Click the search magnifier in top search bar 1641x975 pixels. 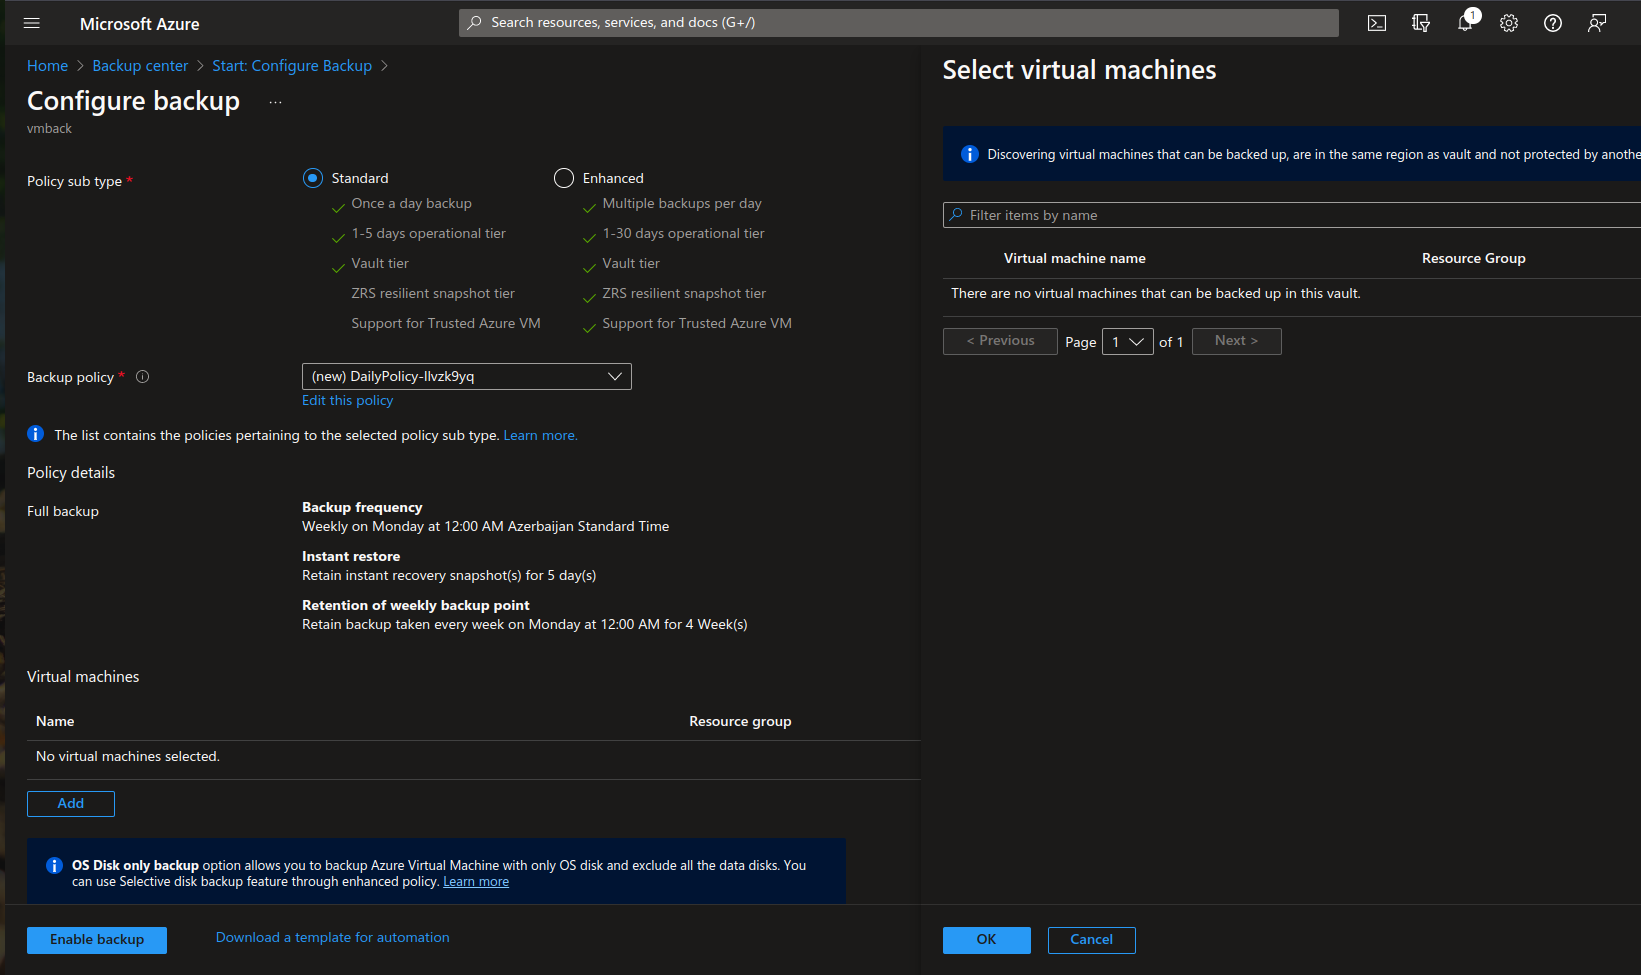(474, 22)
